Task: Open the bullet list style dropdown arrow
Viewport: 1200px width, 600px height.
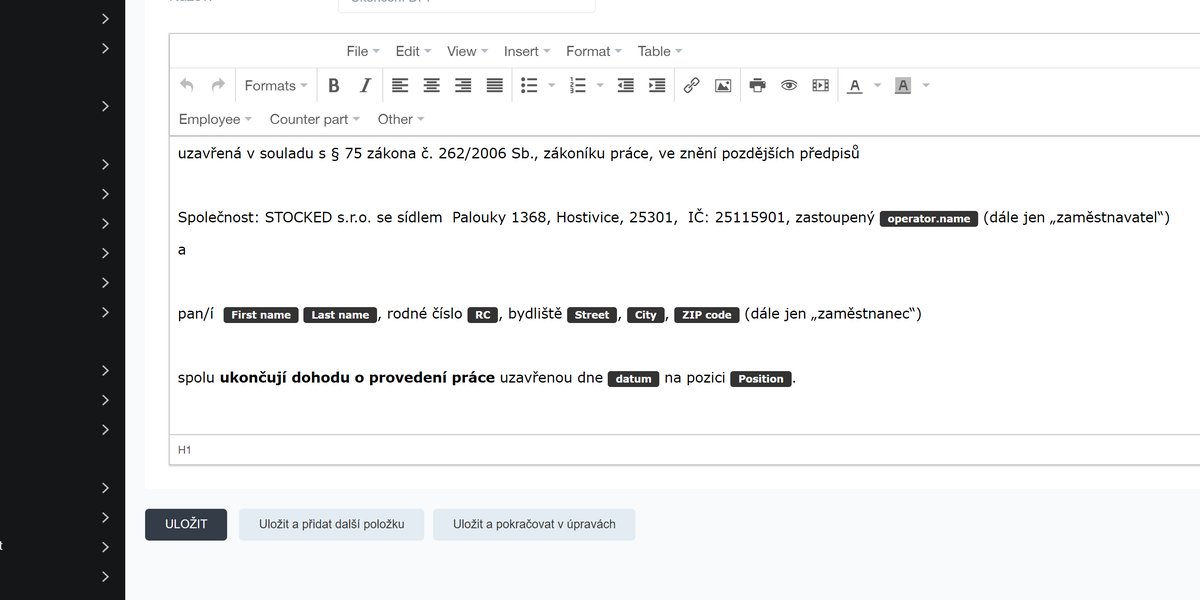Action: click(x=552, y=86)
